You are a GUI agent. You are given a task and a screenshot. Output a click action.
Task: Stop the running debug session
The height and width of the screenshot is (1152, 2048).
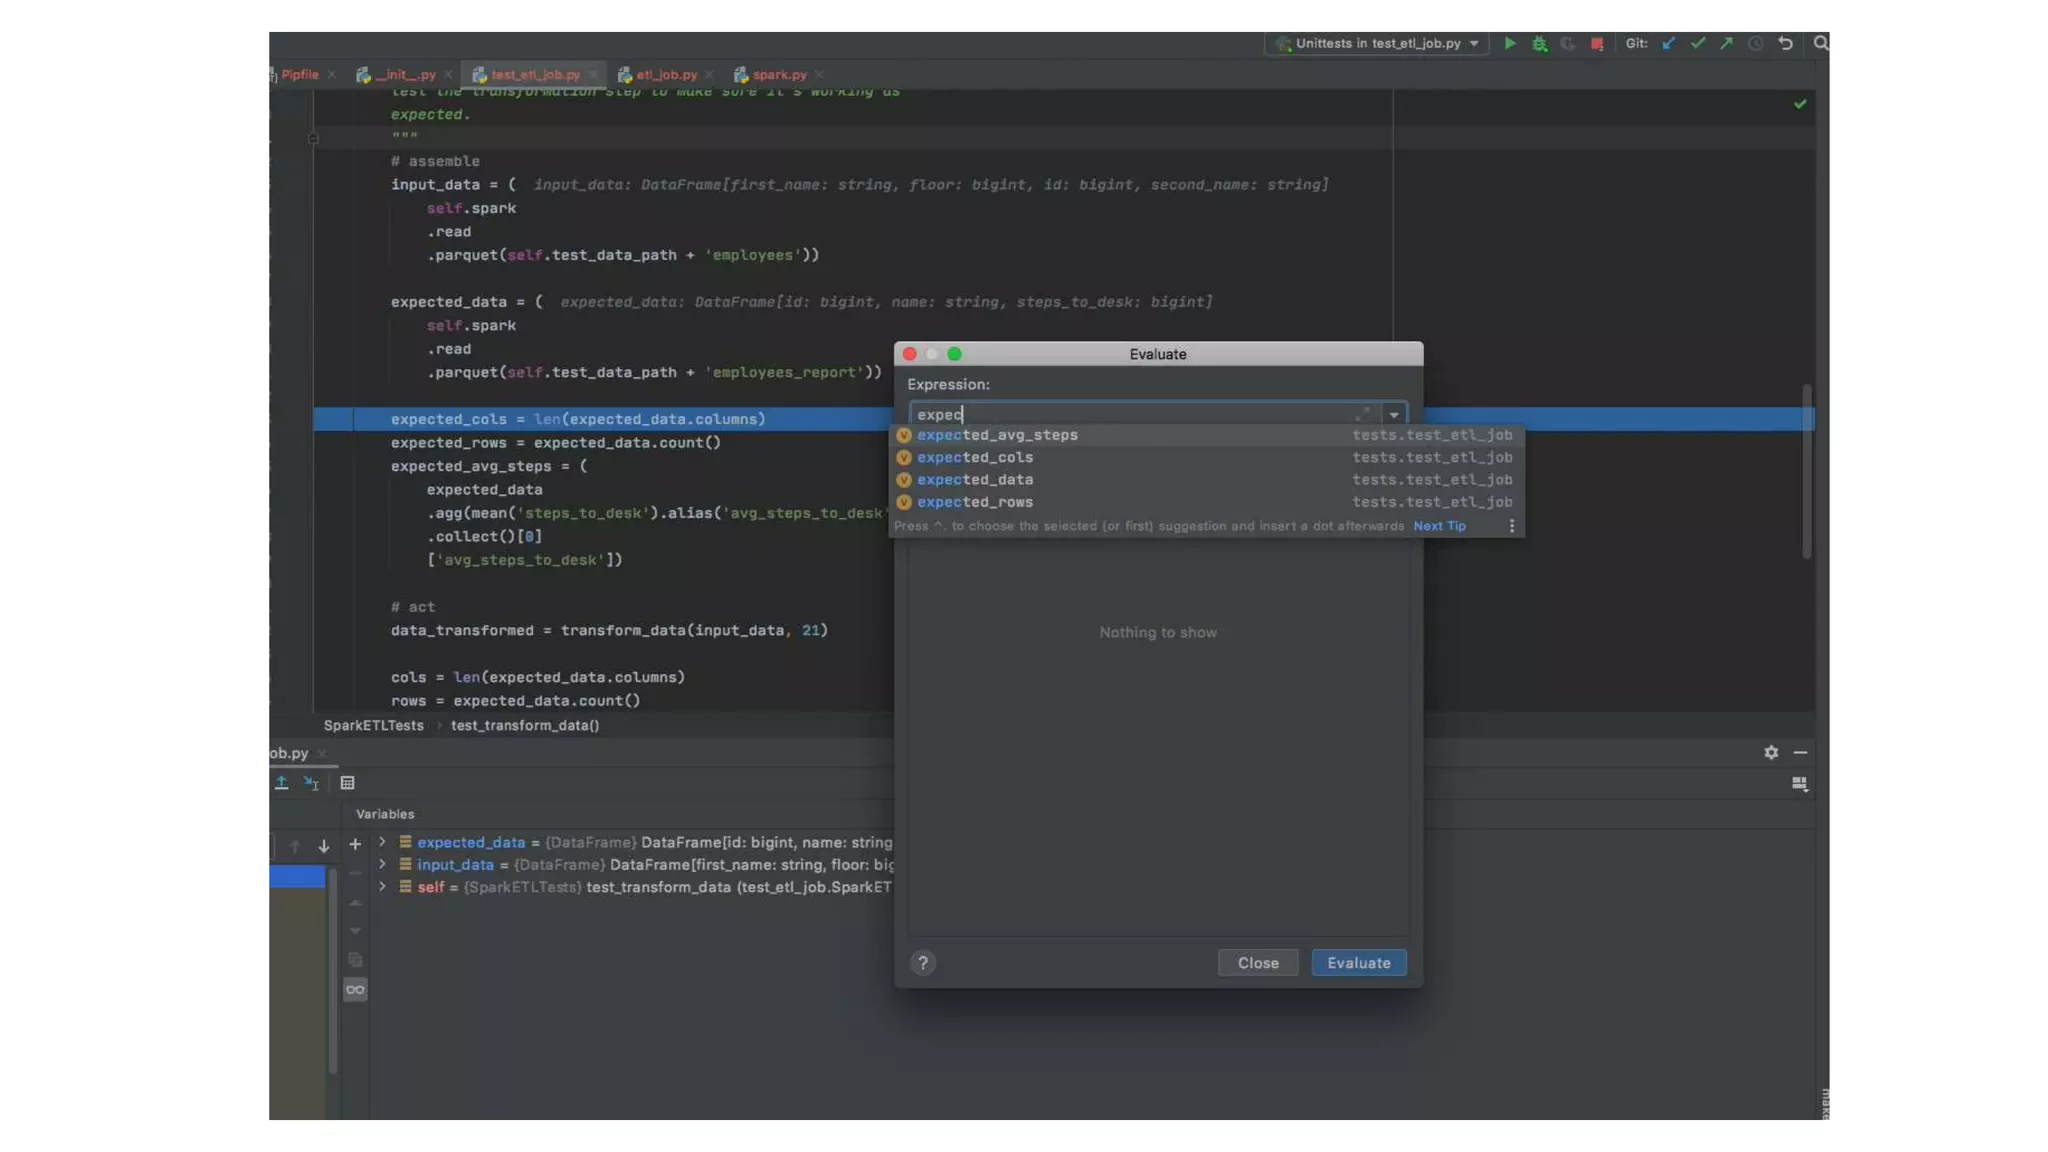(1597, 43)
